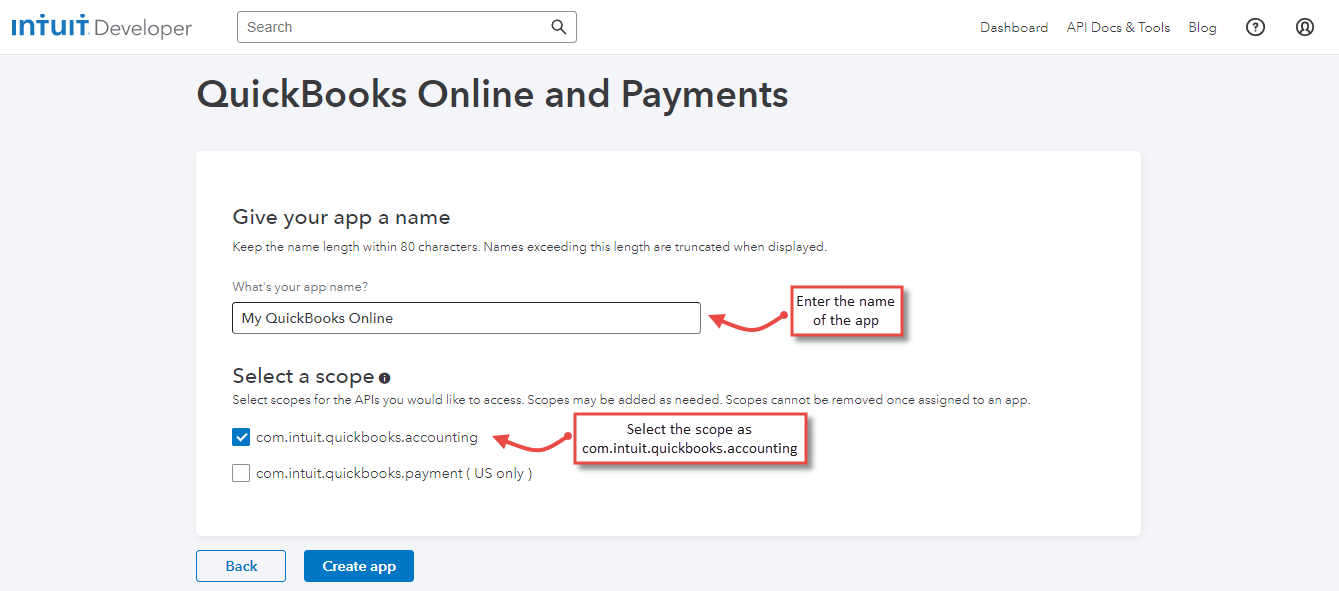The height and width of the screenshot is (591, 1339).
Task: Open the Dashboard menu item
Action: [1014, 27]
